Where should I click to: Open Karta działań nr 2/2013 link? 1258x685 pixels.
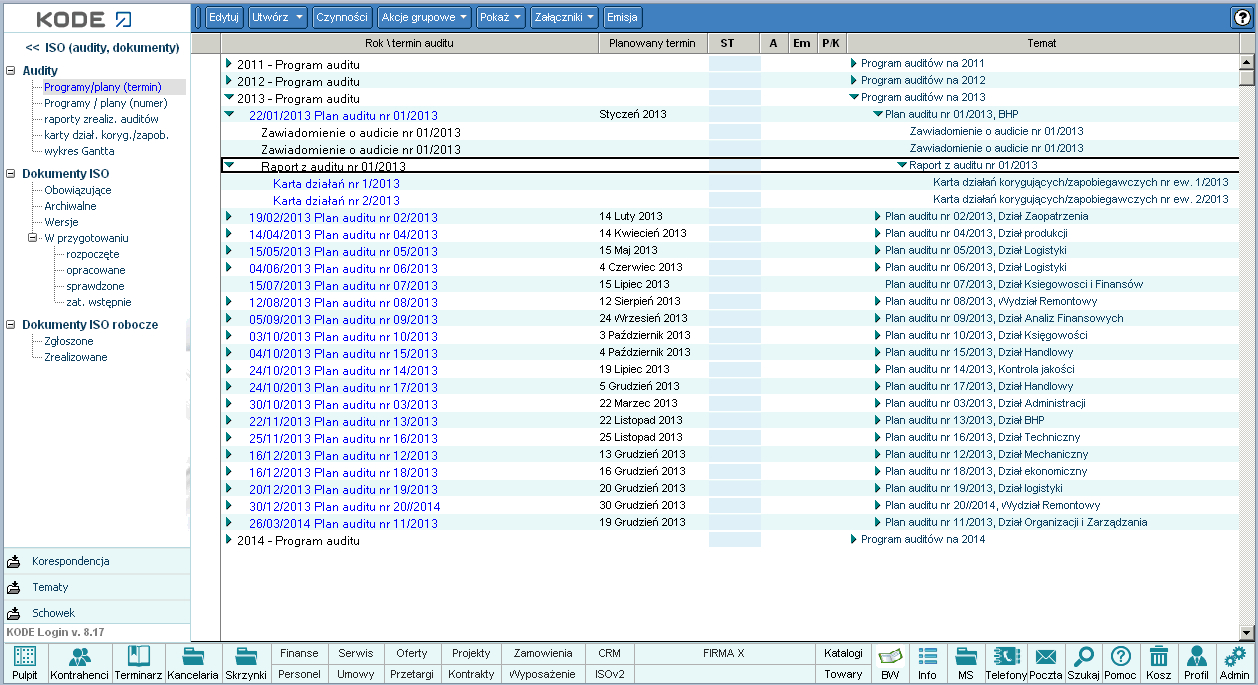pyautogui.click(x=336, y=201)
